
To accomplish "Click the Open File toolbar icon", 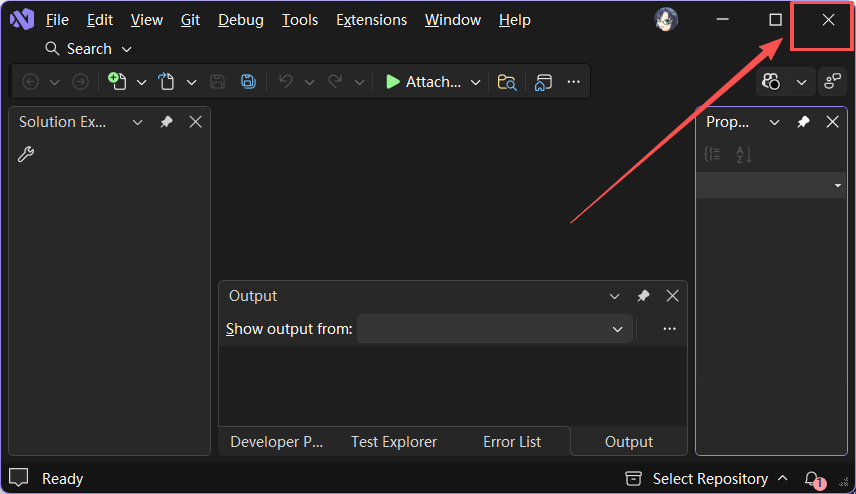I will click(167, 81).
